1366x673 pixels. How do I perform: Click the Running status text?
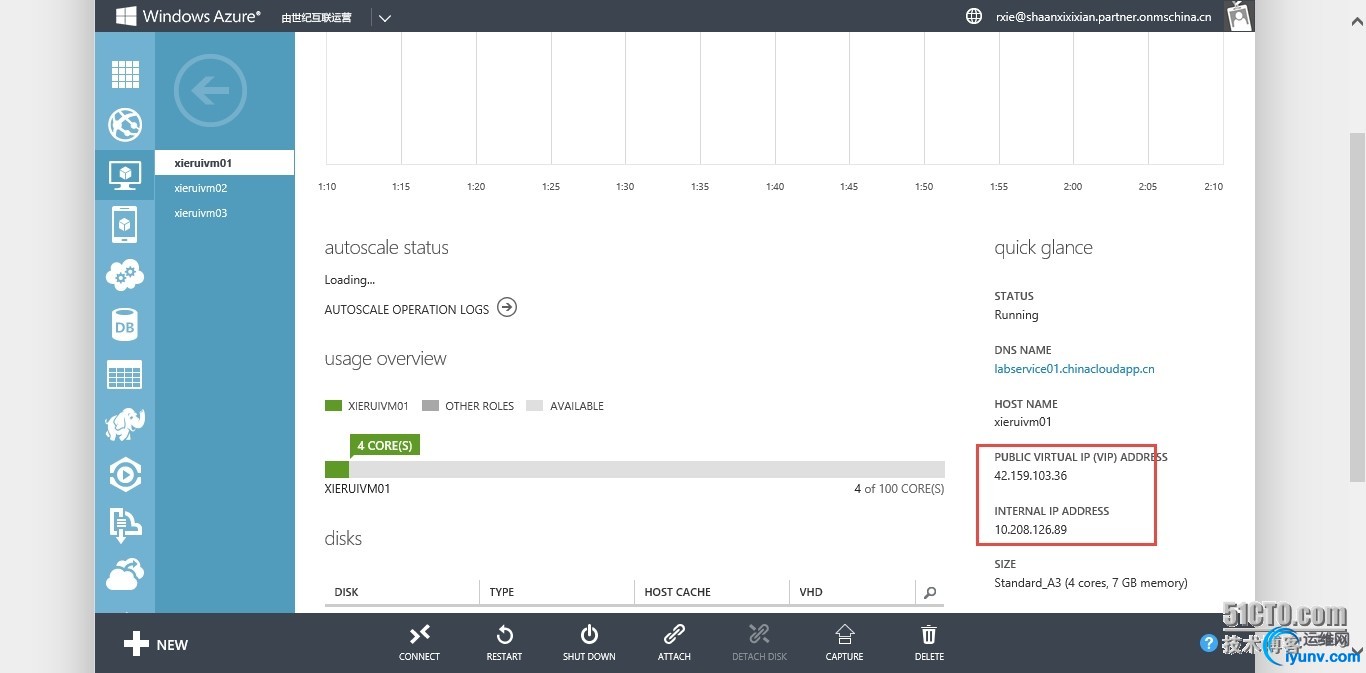(x=1016, y=315)
